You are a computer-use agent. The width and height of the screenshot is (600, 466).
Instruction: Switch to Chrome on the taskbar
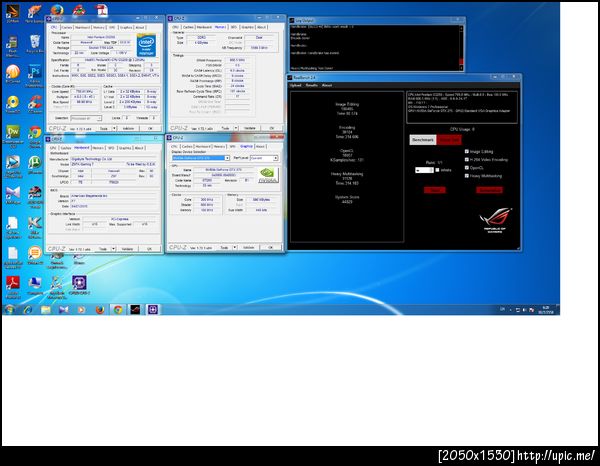118,310
